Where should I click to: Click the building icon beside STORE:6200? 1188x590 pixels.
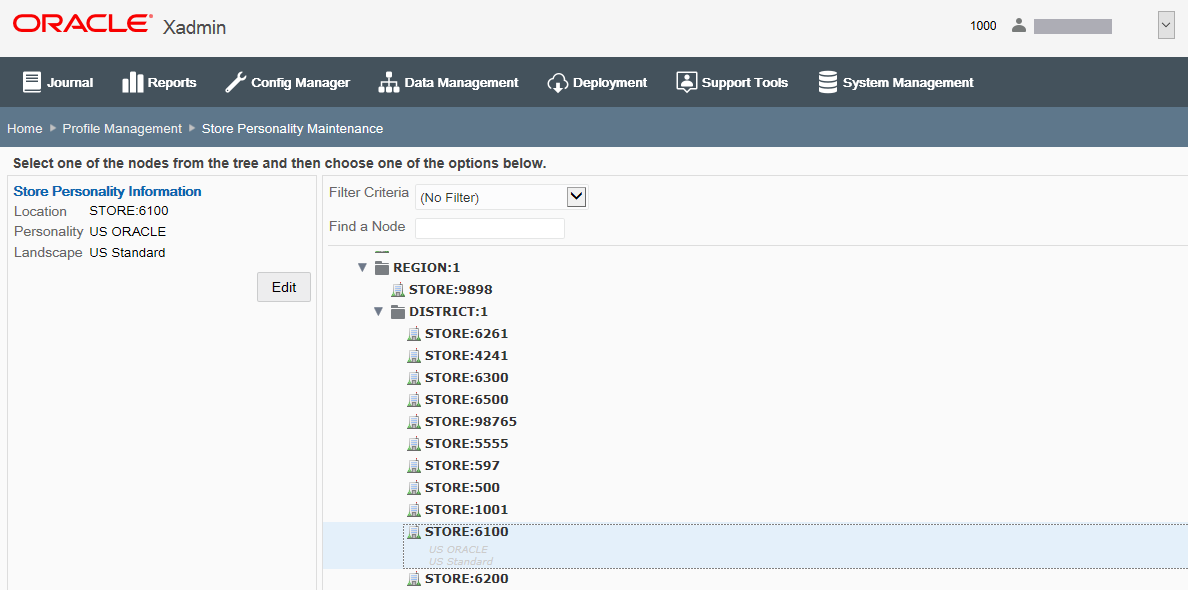pyautogui.click(x=414, y=579)
